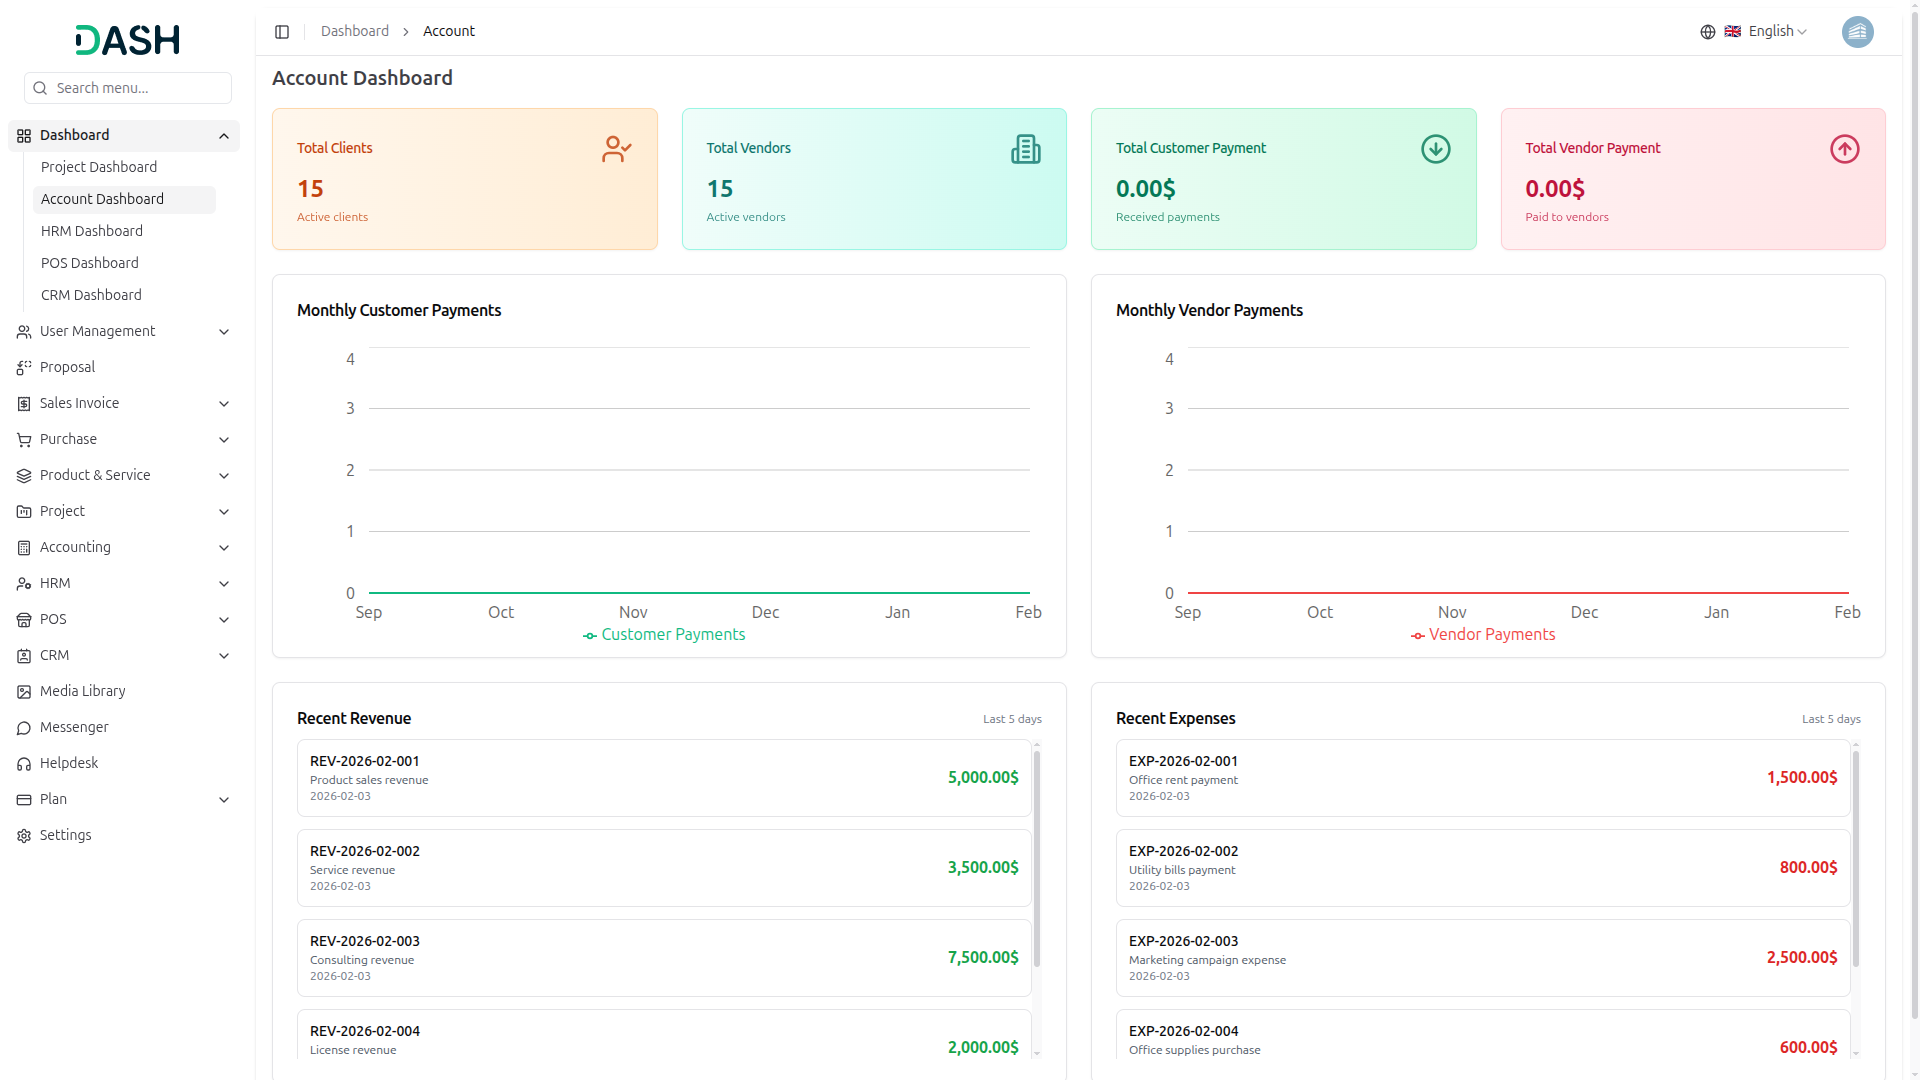Click the Recent Revenue list scrollbar
Screen dimensions: 1920x1080
(1037, 860)
